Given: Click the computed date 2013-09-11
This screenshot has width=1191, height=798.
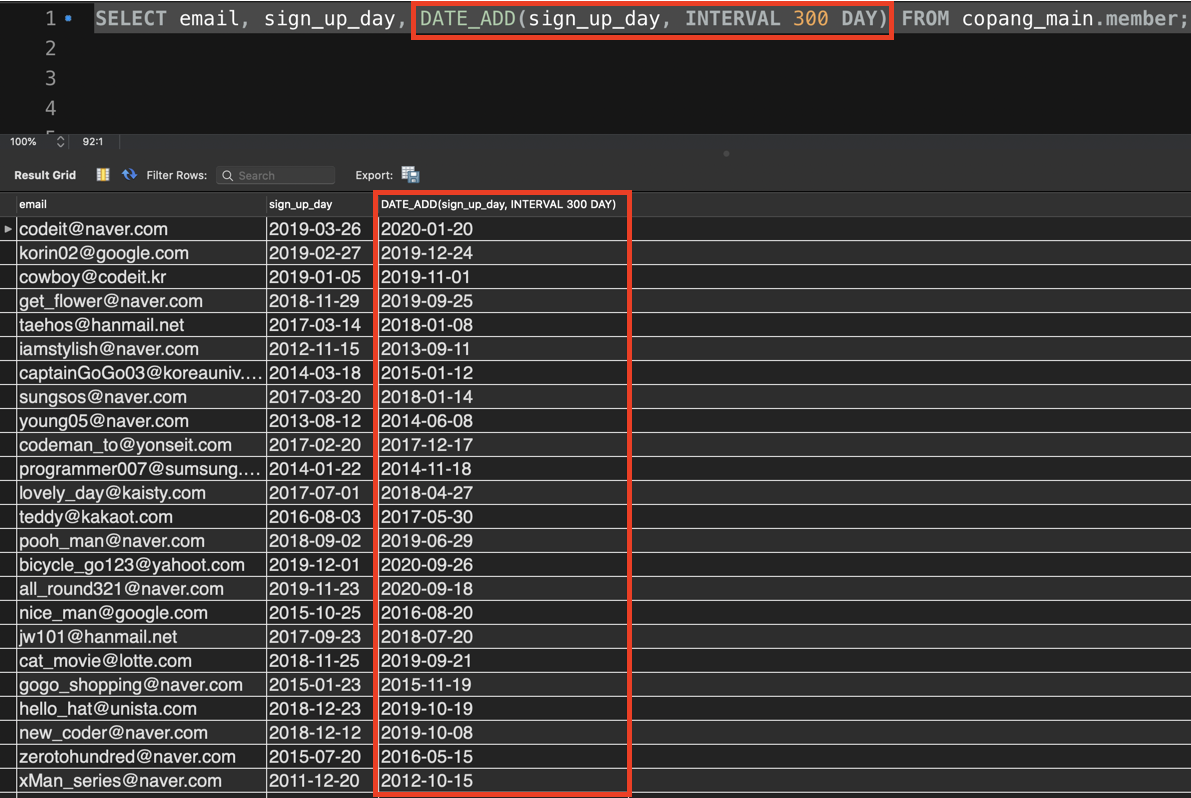Looking at the screenshot, I should 425,349.
